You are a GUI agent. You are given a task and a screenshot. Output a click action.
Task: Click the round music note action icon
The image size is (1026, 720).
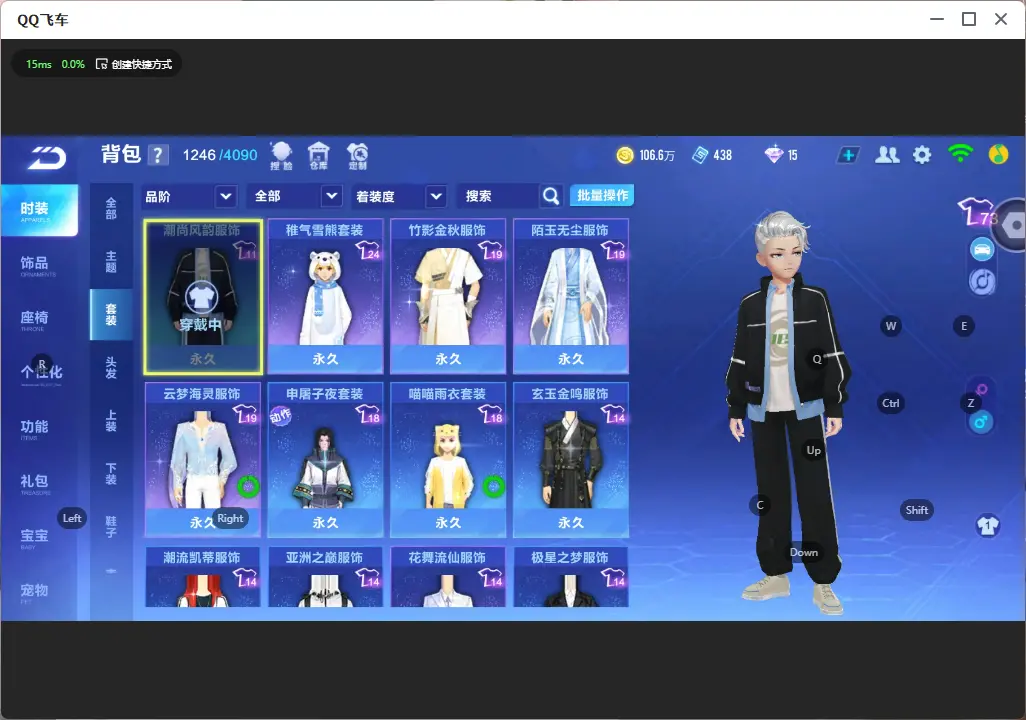(x=982, y=281)
